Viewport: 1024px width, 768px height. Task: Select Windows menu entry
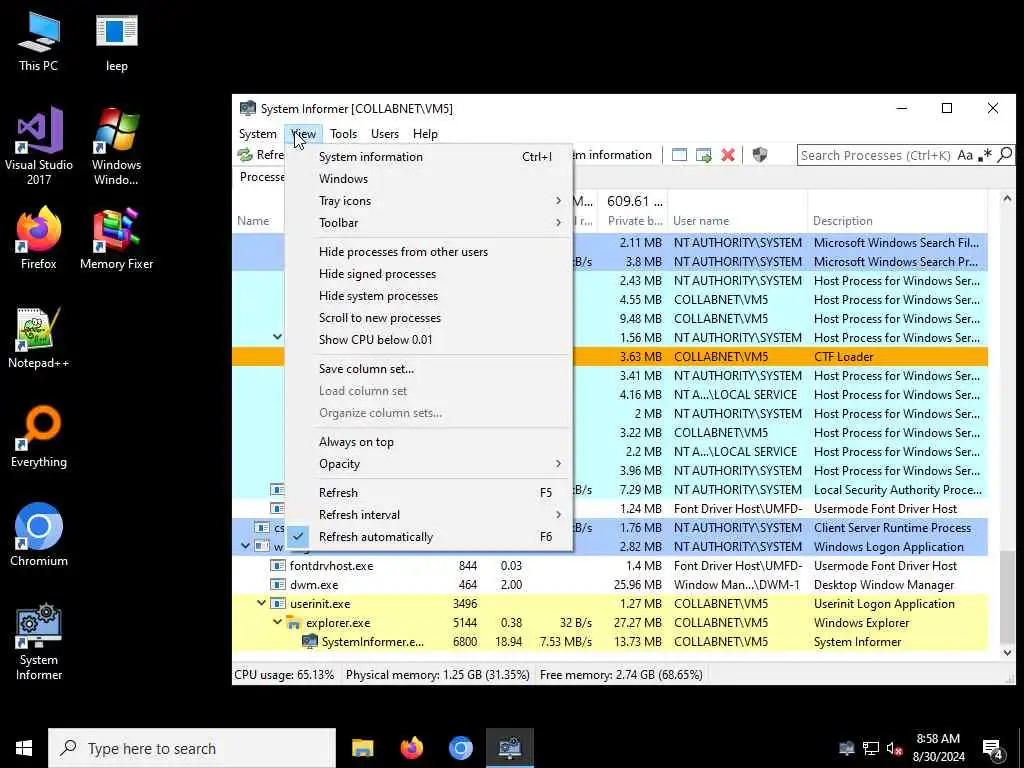click(429, 179)
